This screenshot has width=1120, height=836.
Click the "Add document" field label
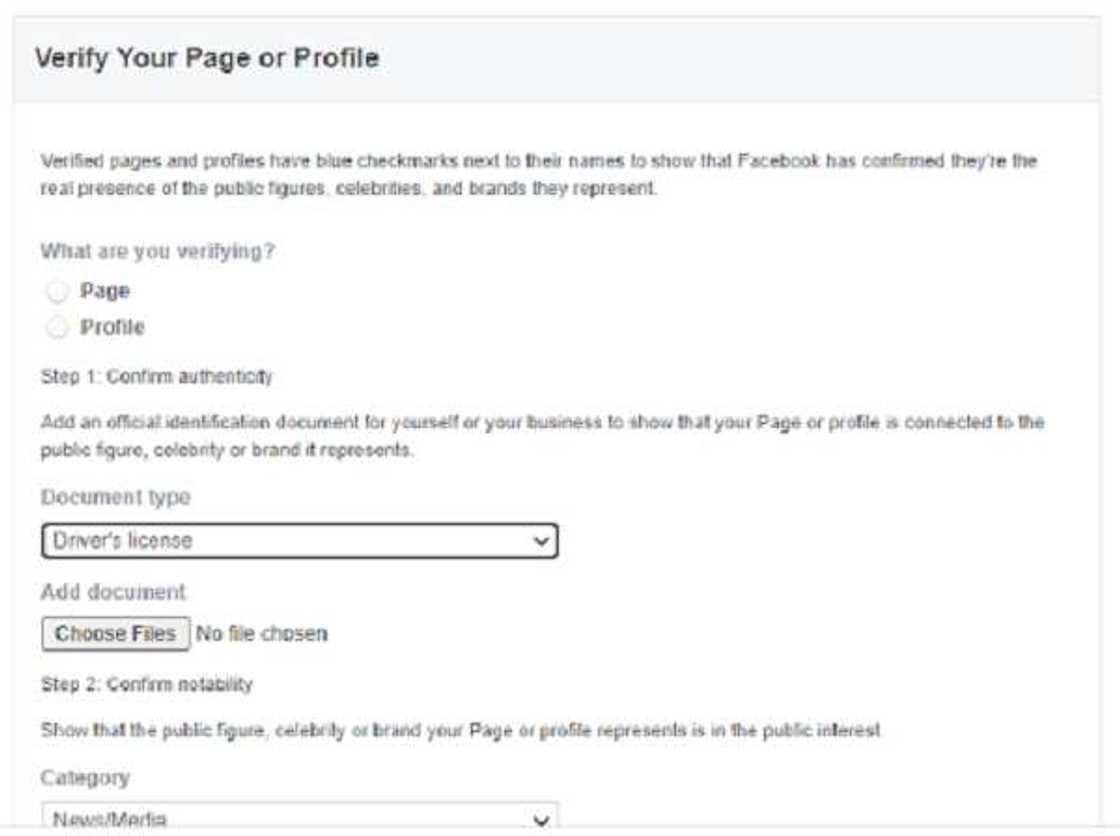(113, 592)
